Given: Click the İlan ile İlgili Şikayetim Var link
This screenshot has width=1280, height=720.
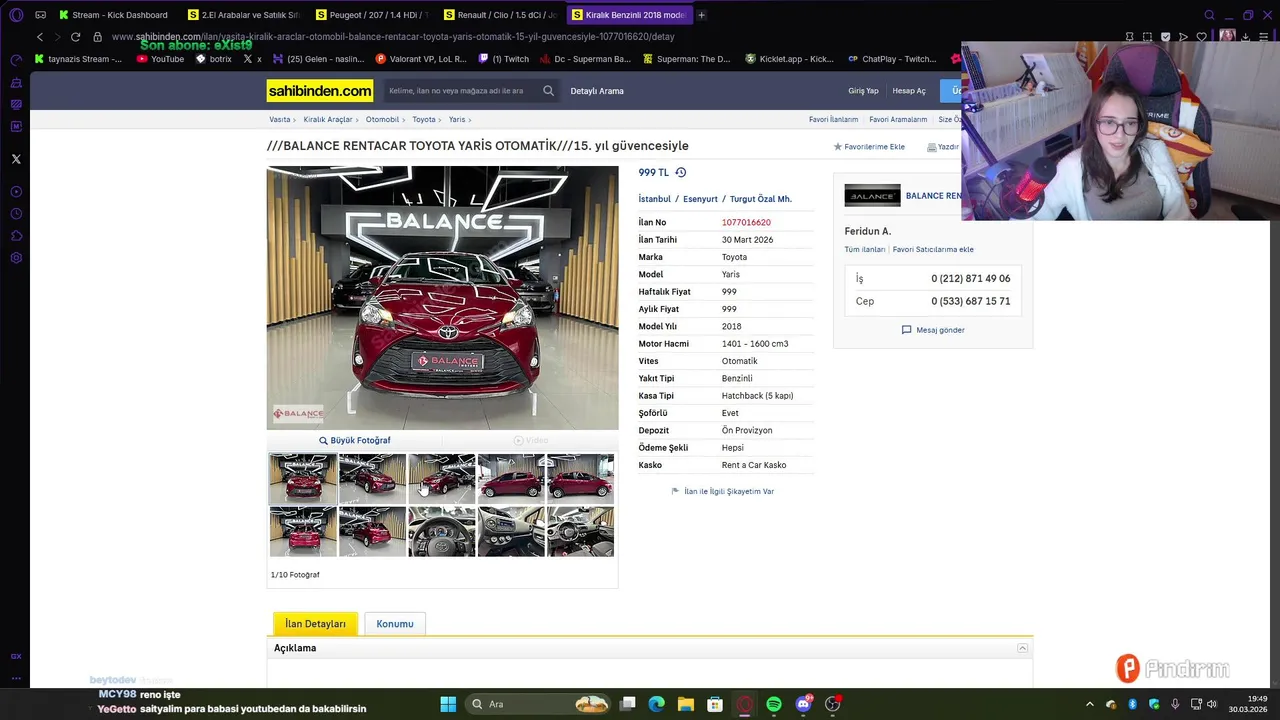Looking at the screenshot, I should coord(729,492).
